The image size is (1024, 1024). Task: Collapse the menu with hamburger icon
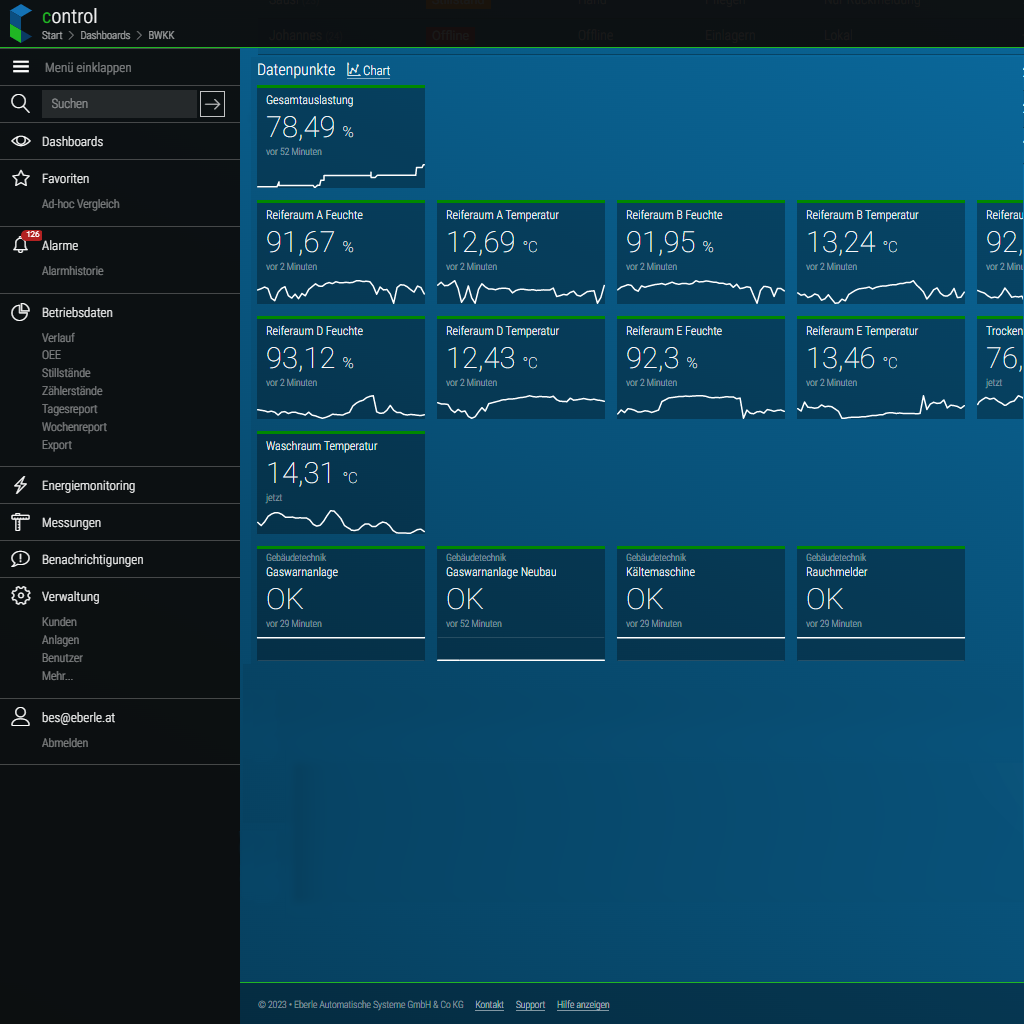pos(21,67)
